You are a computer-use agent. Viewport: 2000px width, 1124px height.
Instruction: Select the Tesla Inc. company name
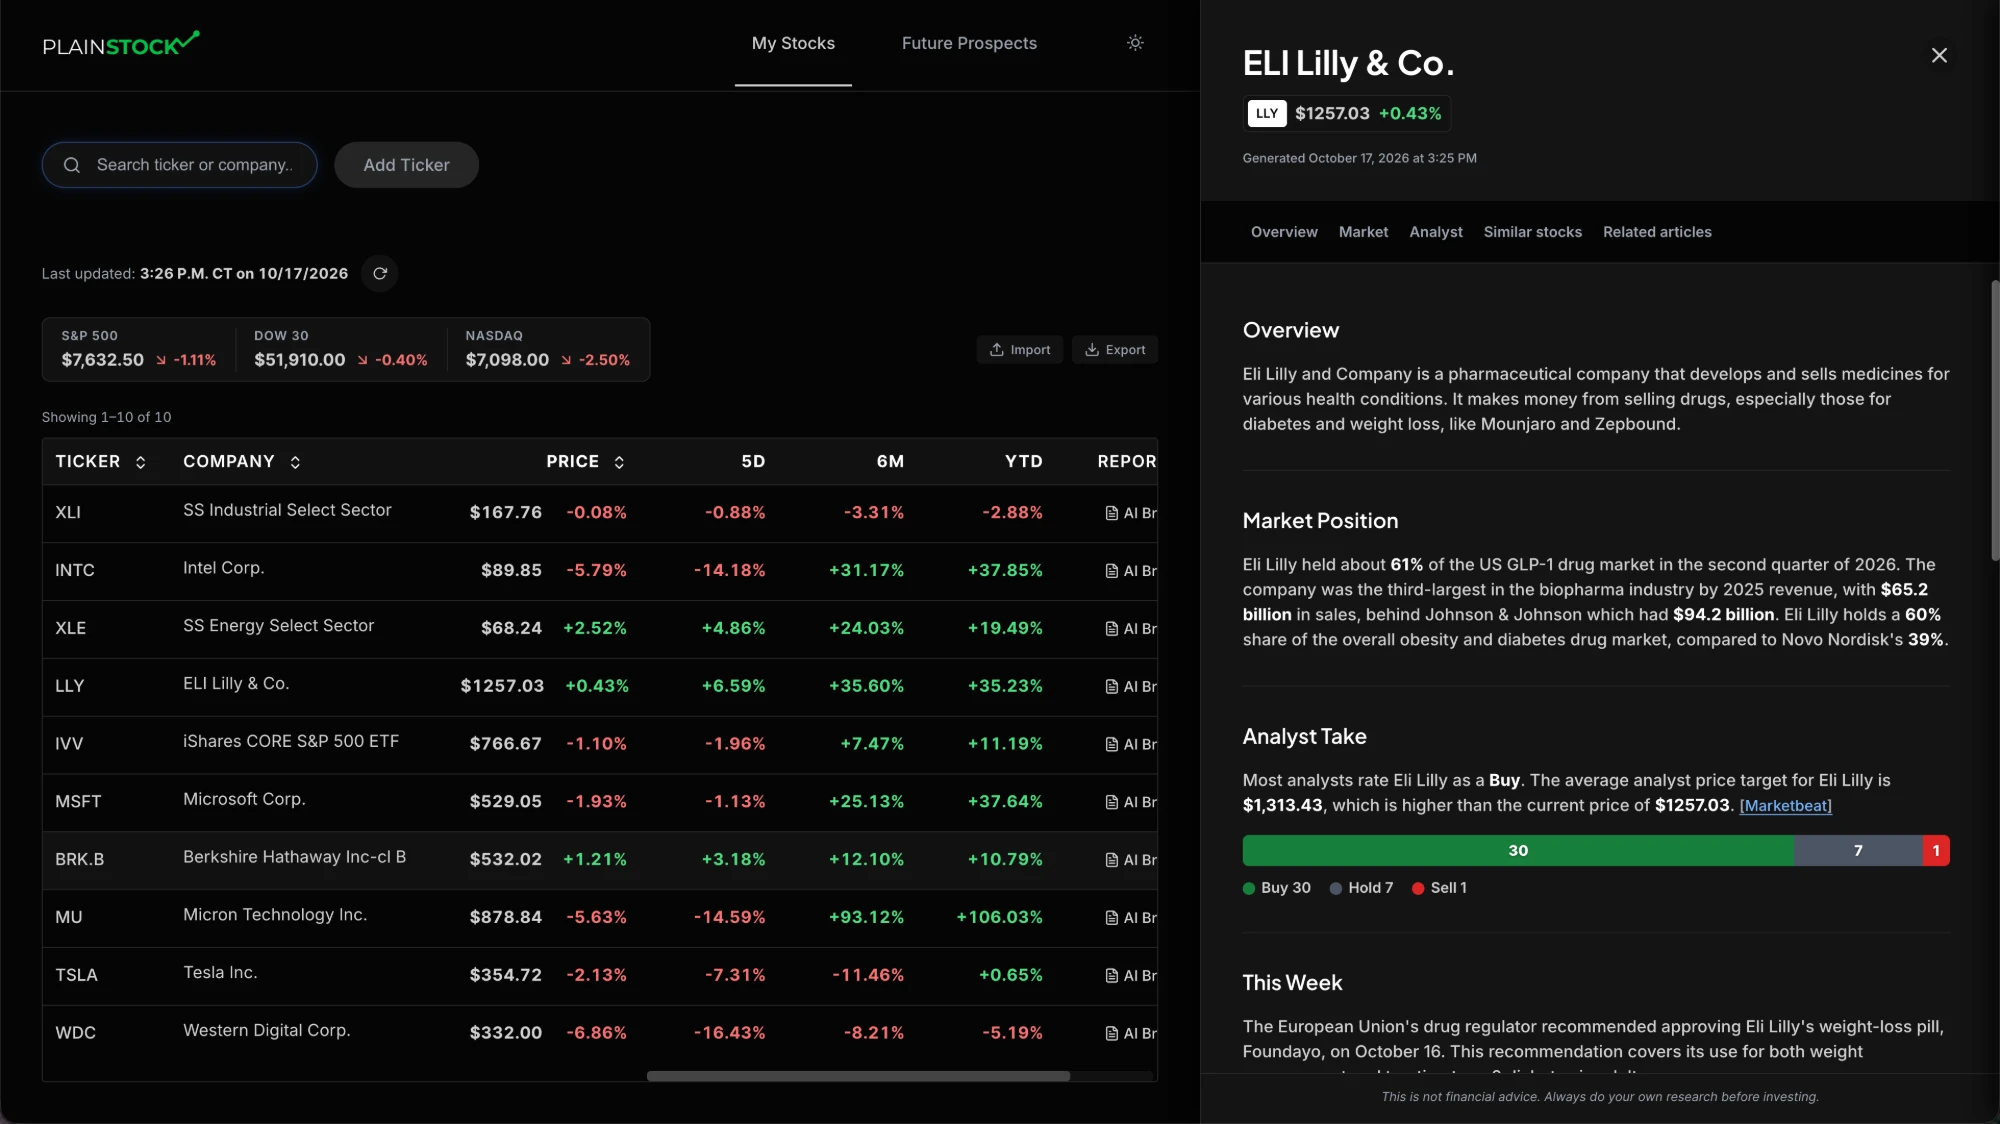click(x=220, y=973)
